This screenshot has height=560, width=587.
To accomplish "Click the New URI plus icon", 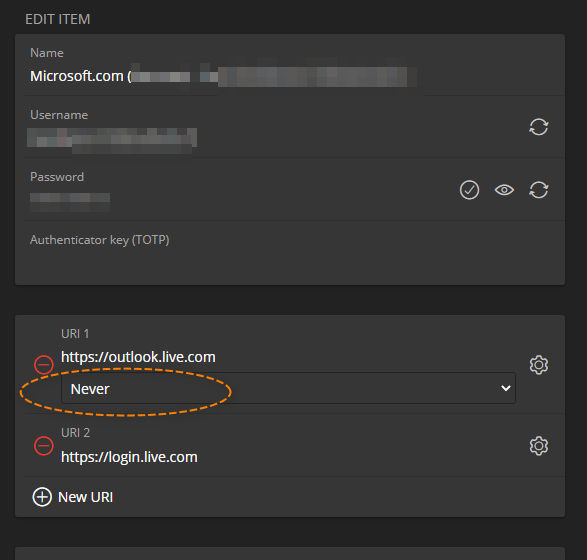I will click(42, 497).
